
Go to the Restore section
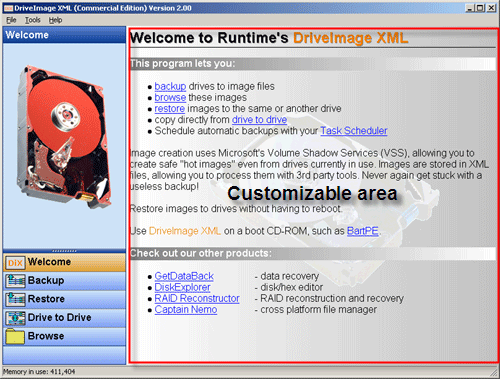pos(64,299)
